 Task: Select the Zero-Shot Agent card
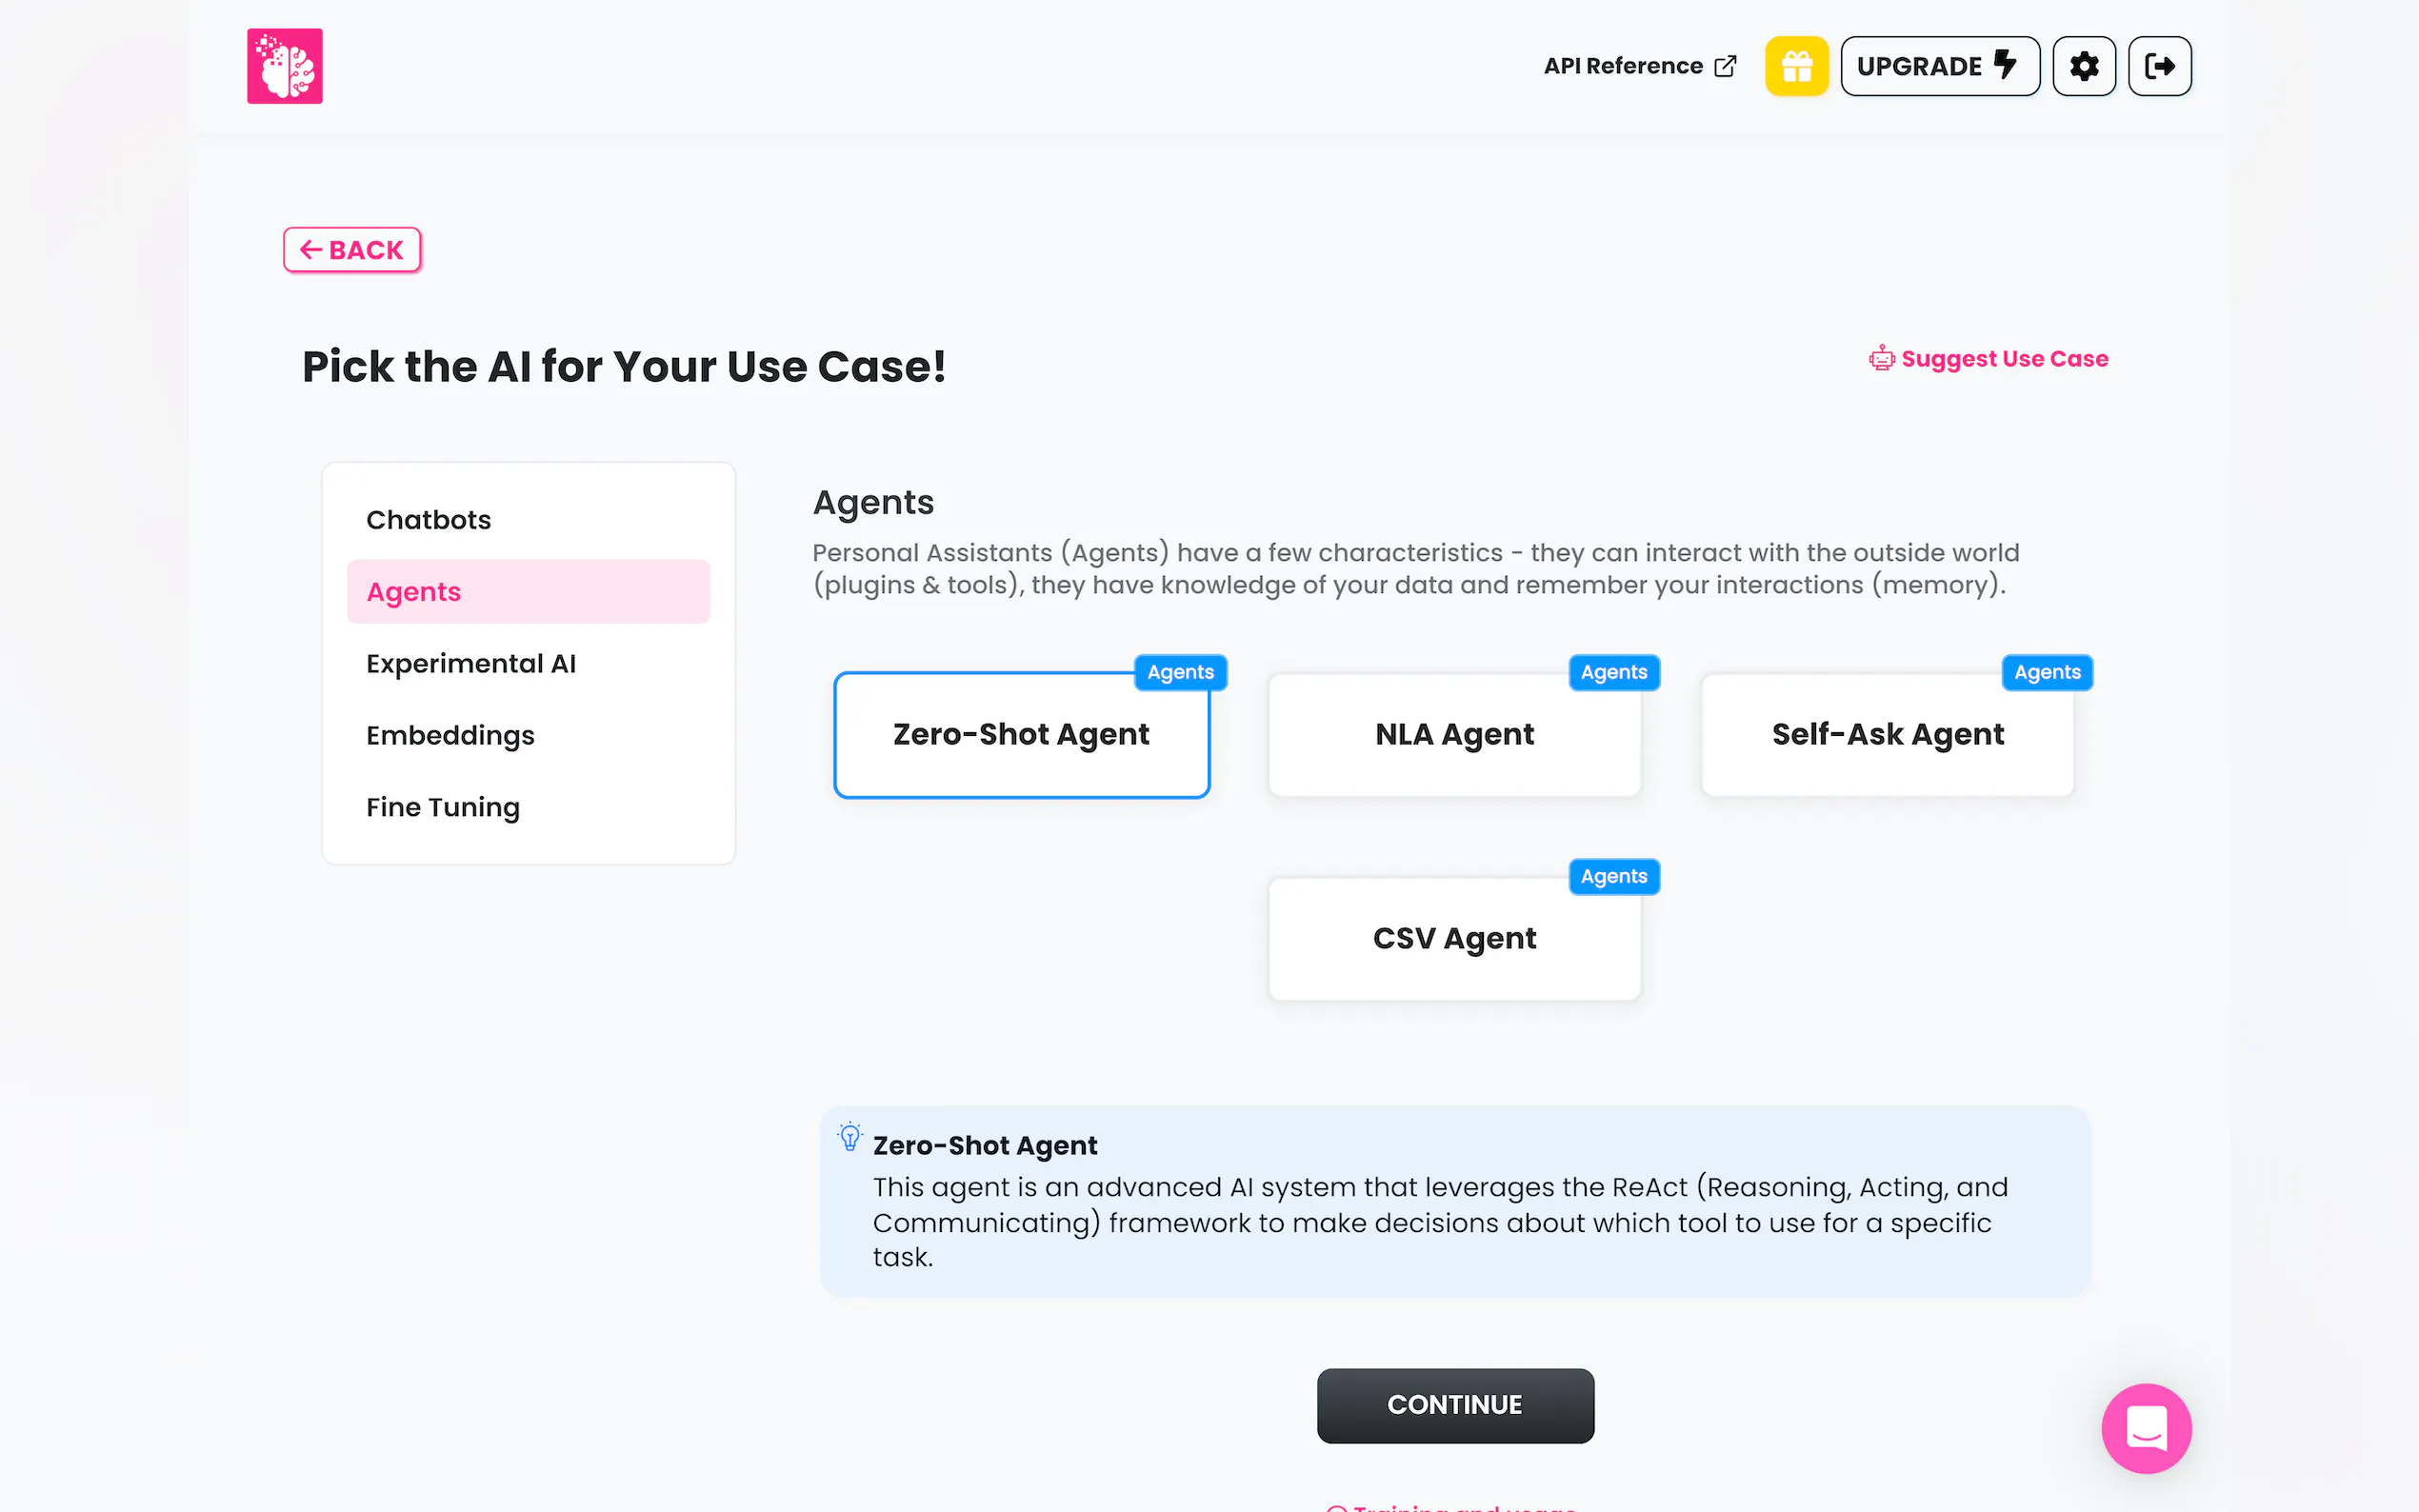point(1021,735)
